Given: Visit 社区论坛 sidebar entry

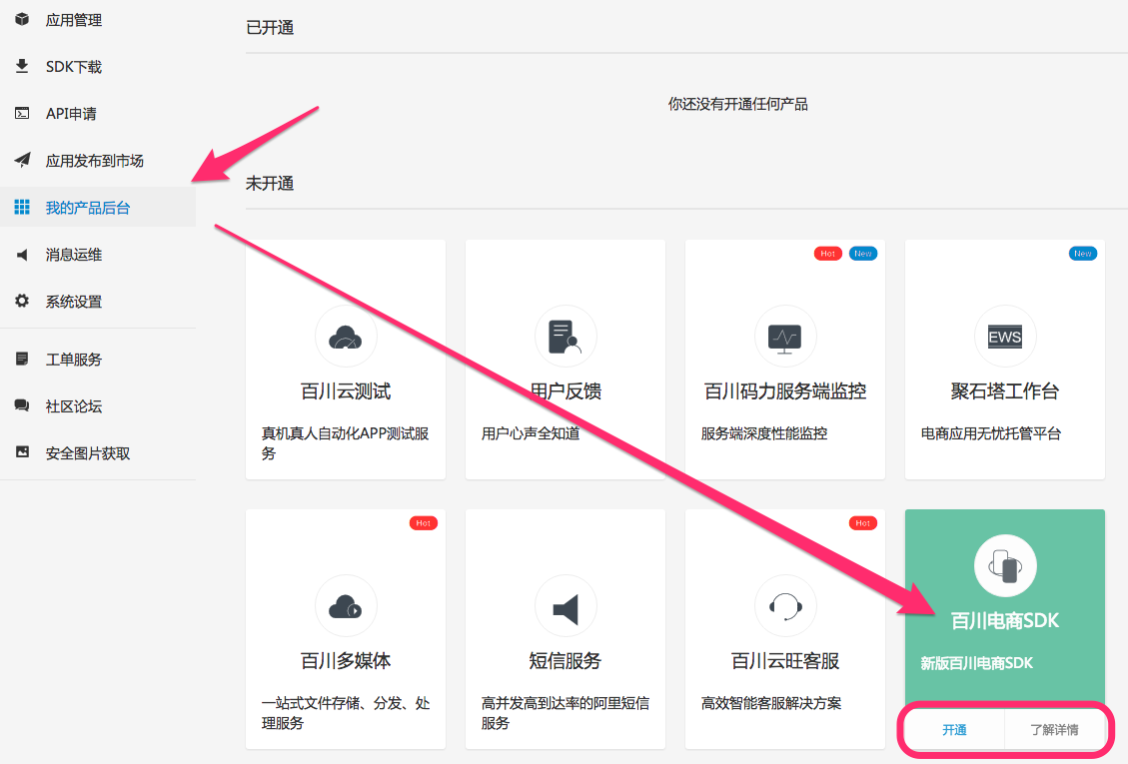Looking at the screenshot, I should 73,406.
